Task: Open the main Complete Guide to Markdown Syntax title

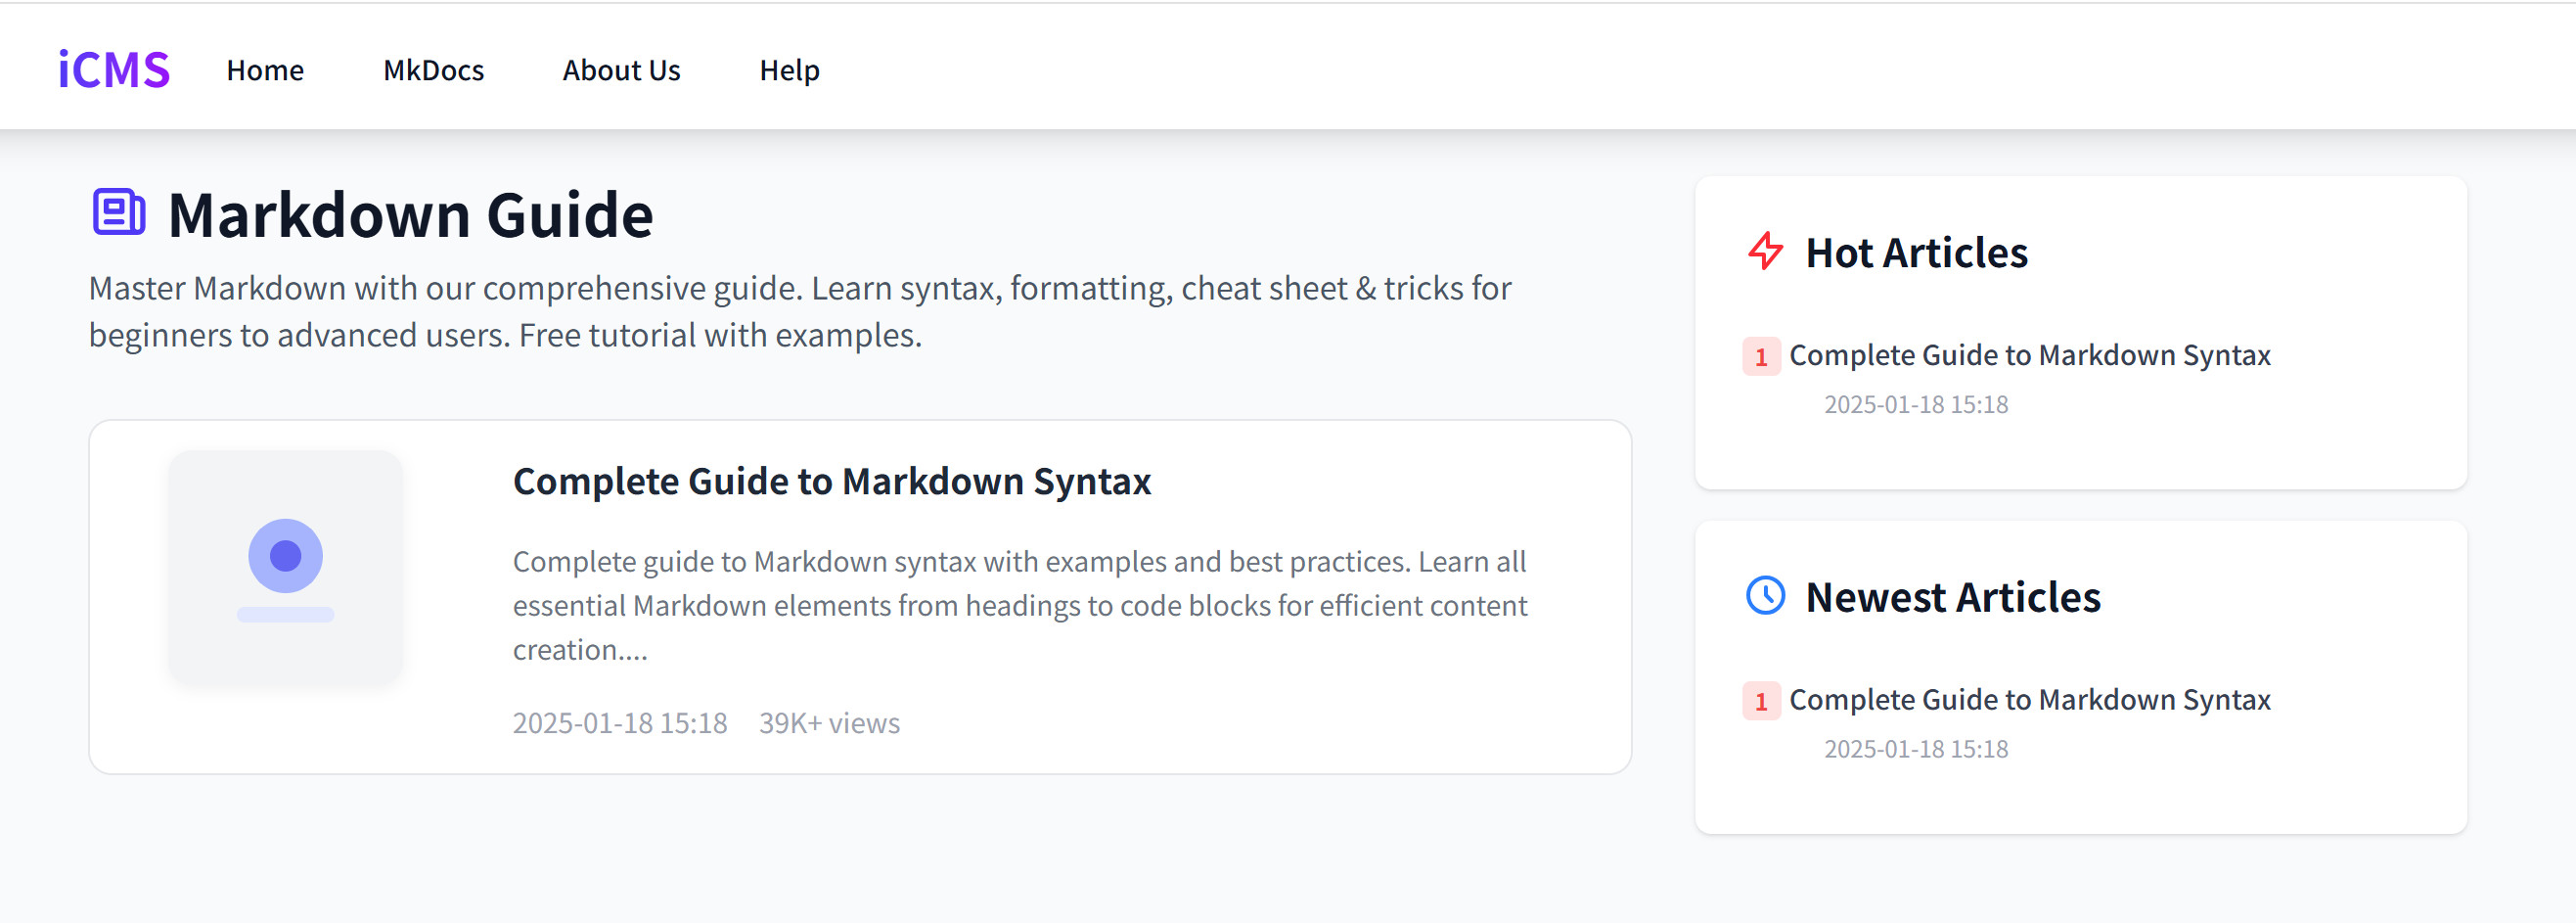Action: (831, 481)
